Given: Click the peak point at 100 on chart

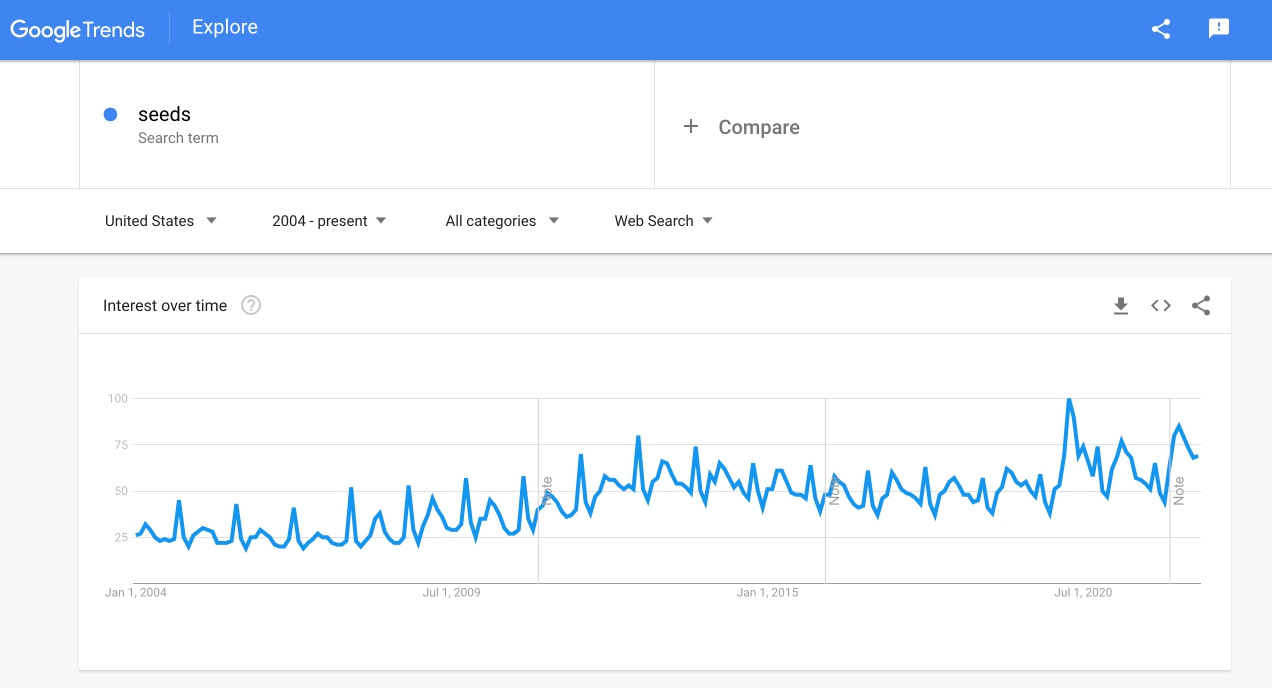Looking at the screenshot, I should click(1069, 399).
